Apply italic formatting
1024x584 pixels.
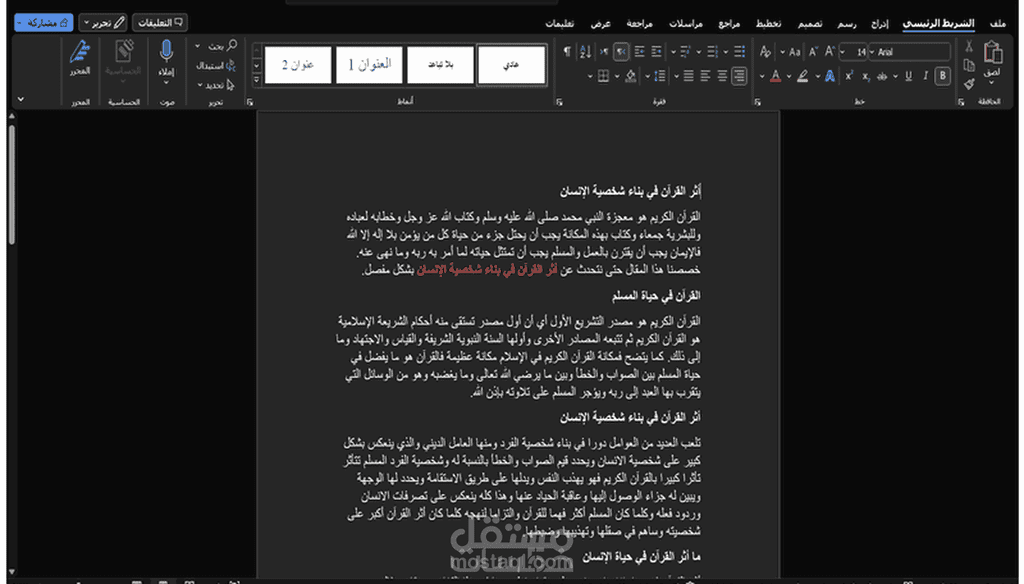926,76
